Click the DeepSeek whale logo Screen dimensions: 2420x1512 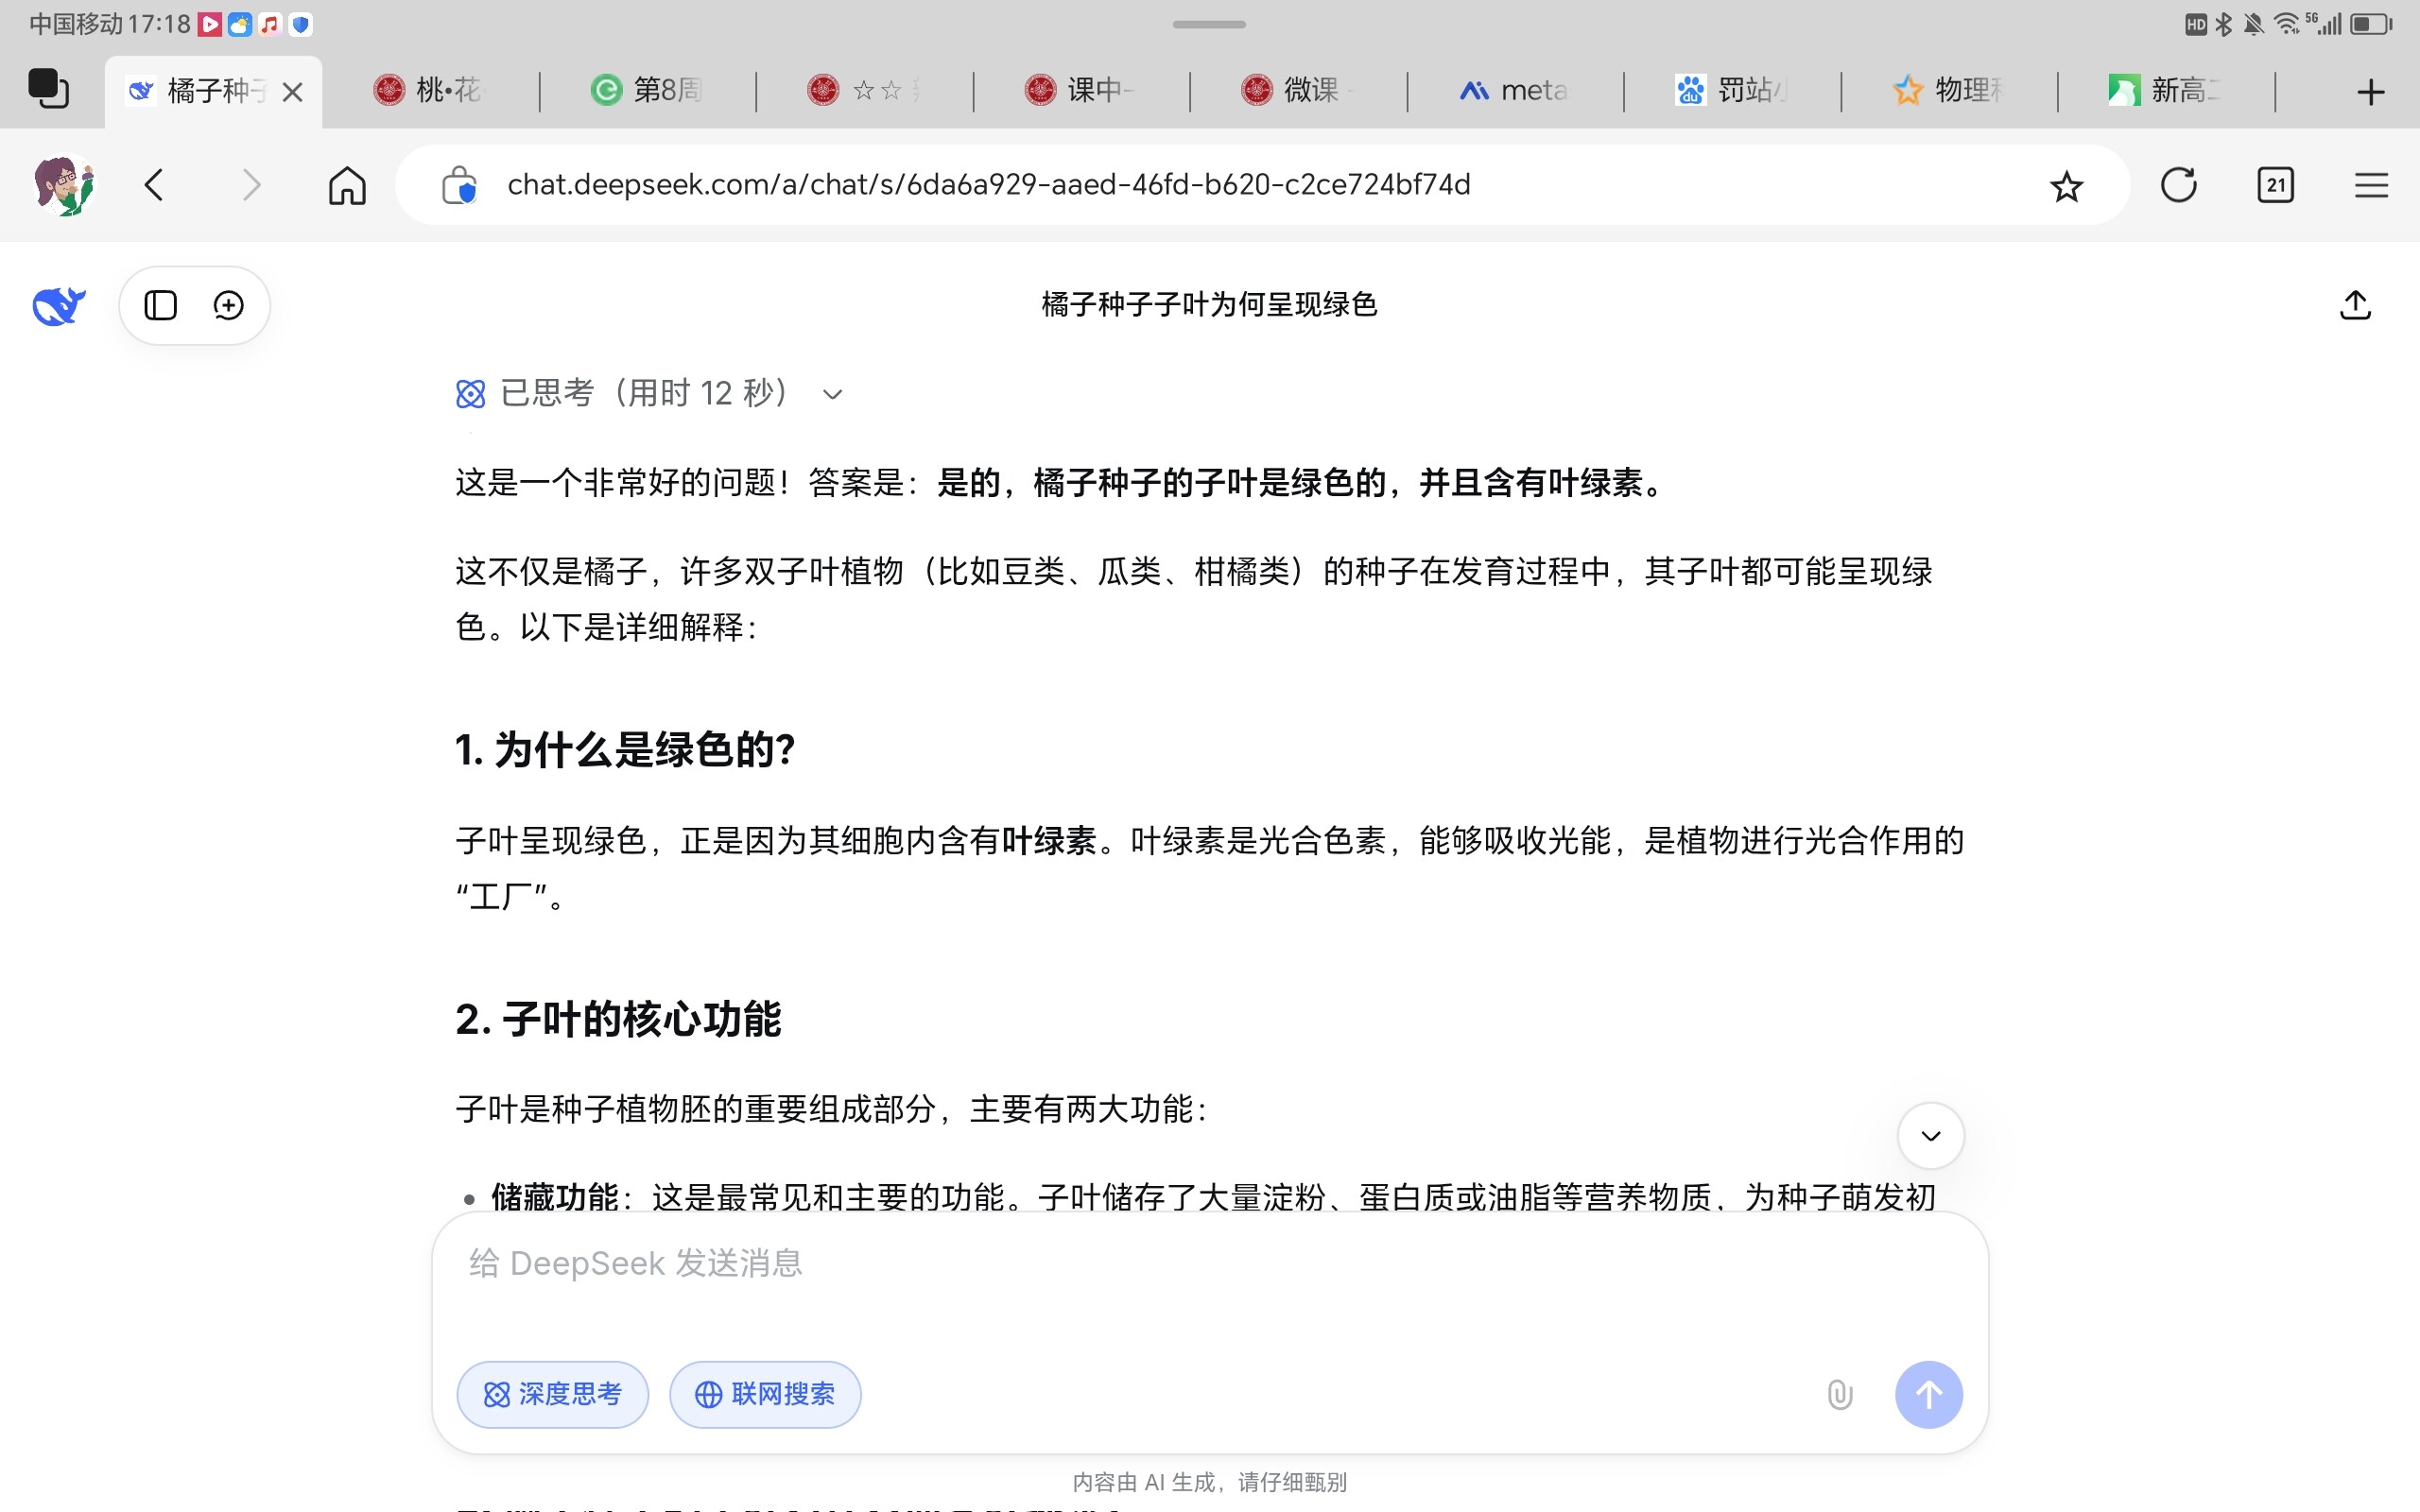tap(58, 306)
